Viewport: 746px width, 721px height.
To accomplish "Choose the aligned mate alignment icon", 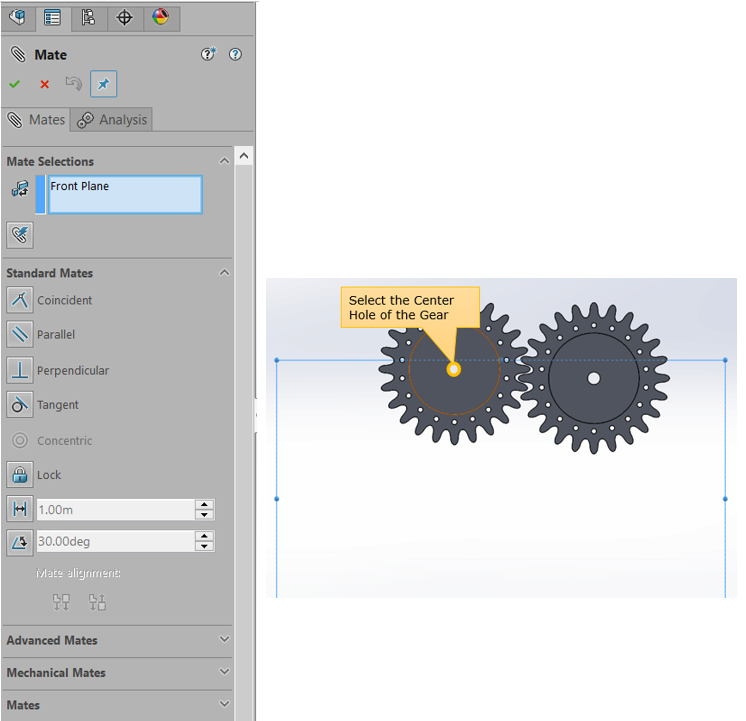I will [61, 602].
